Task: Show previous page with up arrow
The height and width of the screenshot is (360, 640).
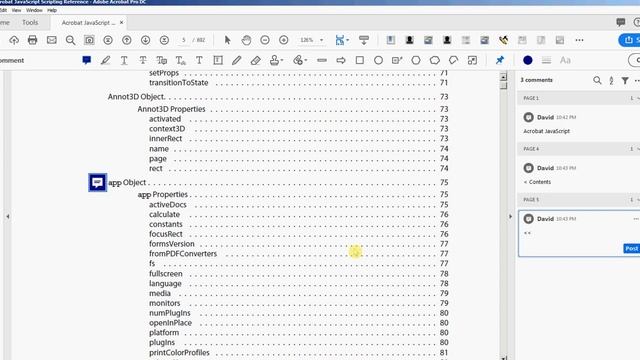Action: 127,40
